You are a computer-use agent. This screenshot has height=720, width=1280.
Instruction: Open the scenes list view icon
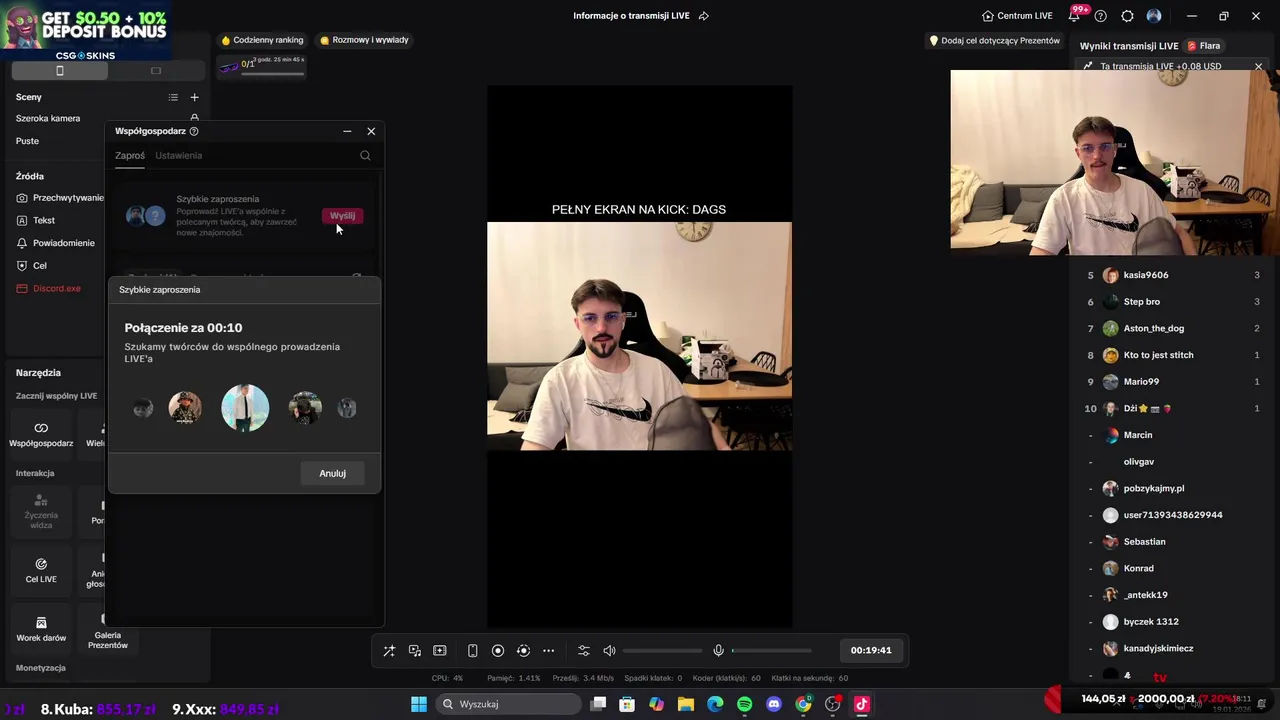(x=173, y=97)
